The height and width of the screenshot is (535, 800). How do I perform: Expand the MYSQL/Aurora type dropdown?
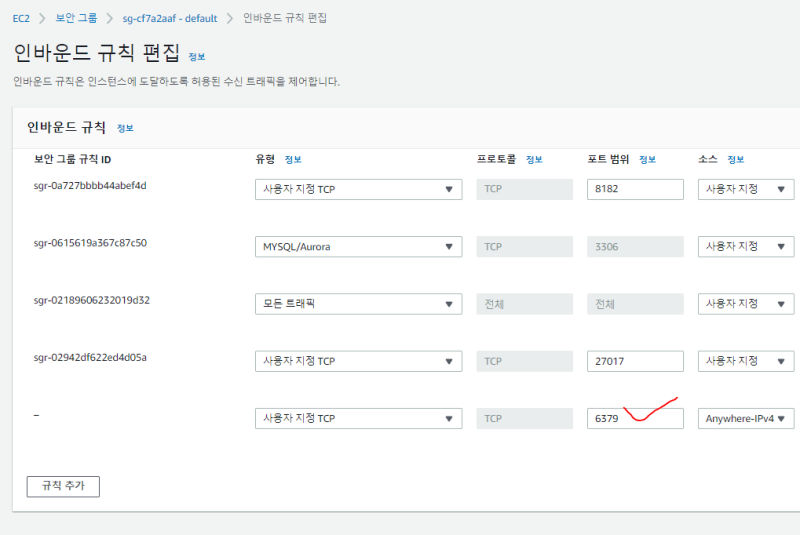[x=358, y=246]
